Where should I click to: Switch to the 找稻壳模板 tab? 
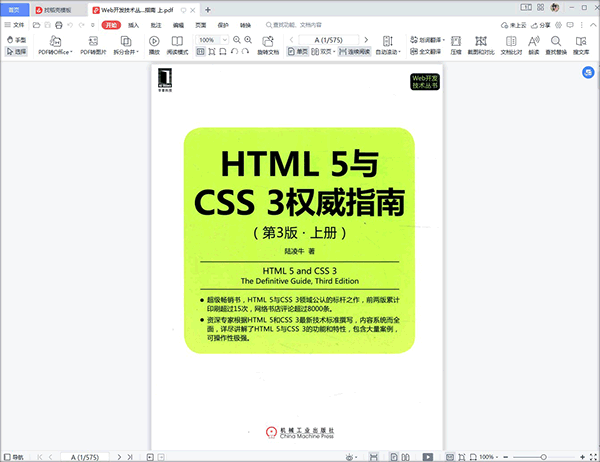(x=59, y=10)
